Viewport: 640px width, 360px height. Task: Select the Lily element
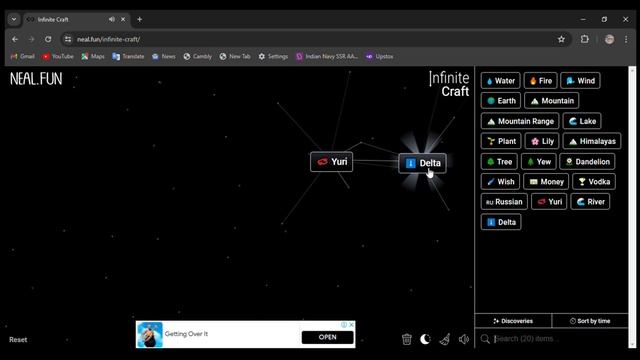pos(542,141)
